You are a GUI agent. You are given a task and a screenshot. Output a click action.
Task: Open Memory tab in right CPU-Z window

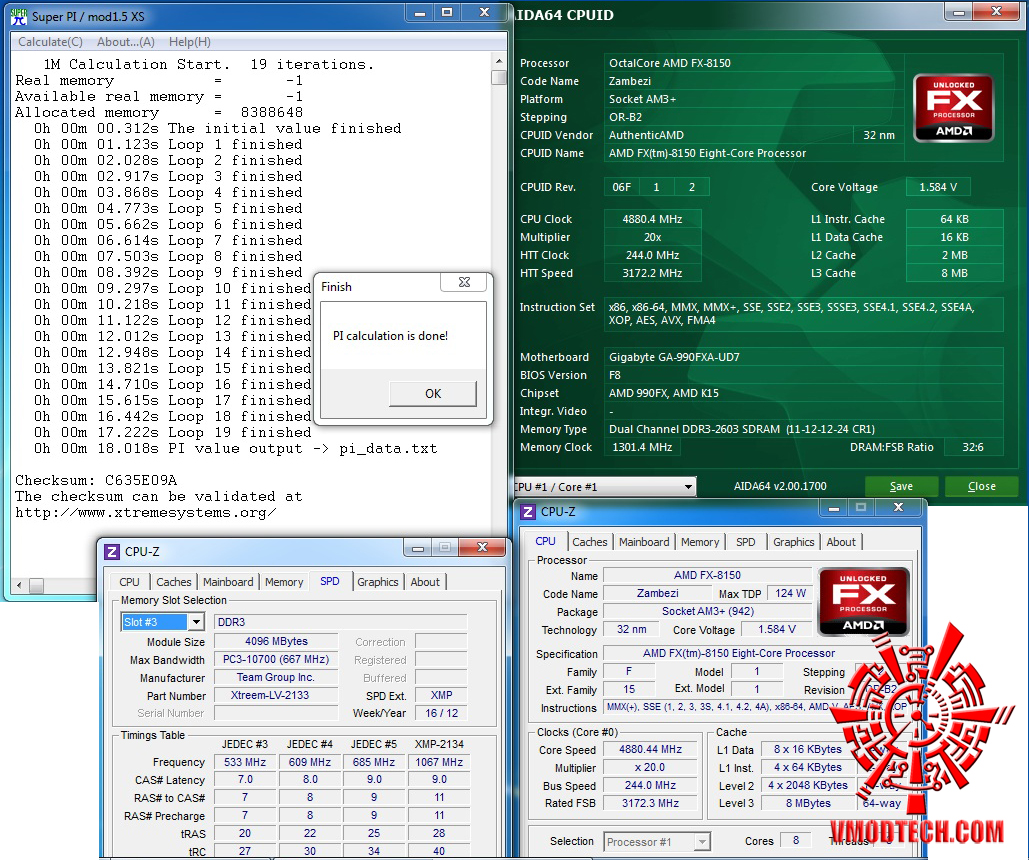700,542
